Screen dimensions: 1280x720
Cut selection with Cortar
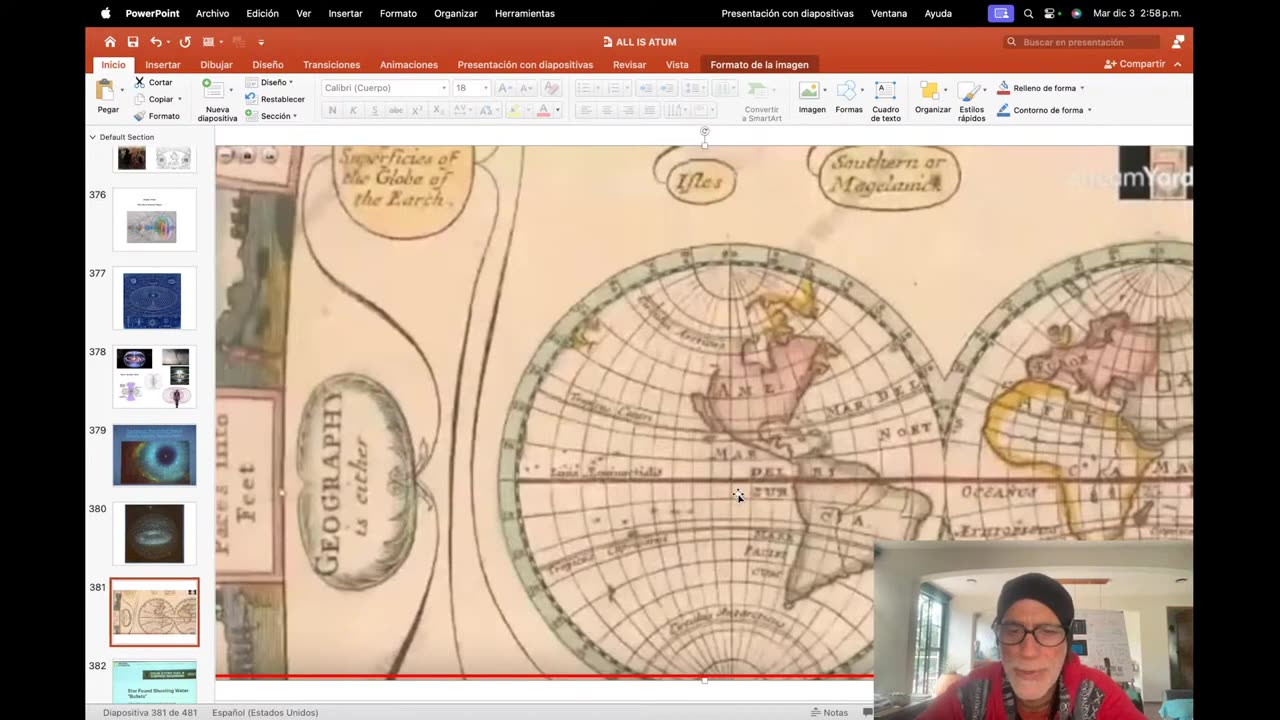coord(153,82)
